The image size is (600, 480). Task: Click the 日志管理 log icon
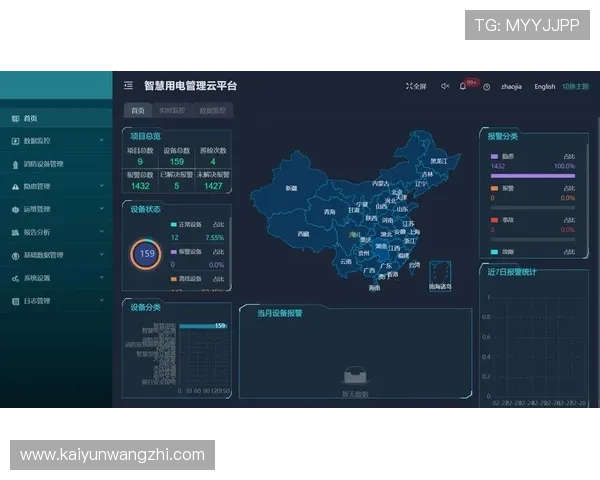pyautogui.click(x=15, y=302)
